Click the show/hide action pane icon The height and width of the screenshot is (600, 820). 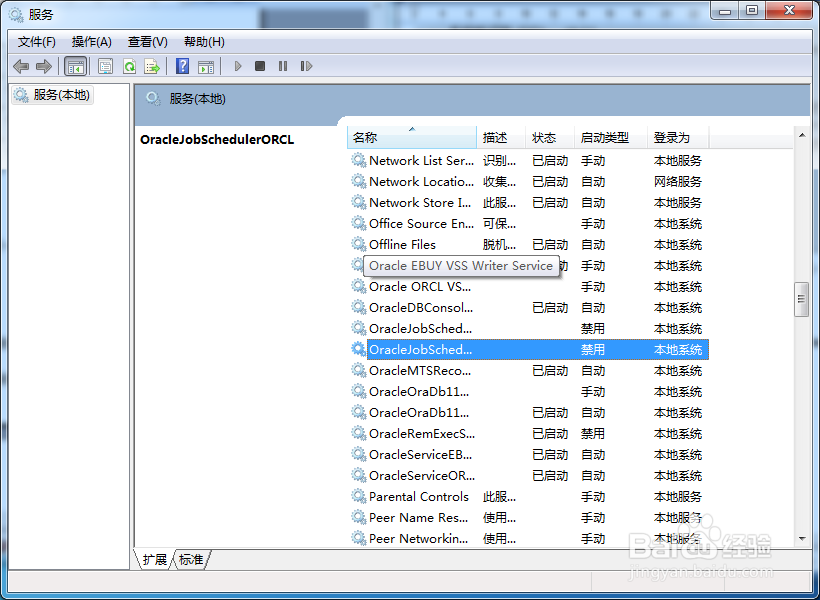click(206, 66)
